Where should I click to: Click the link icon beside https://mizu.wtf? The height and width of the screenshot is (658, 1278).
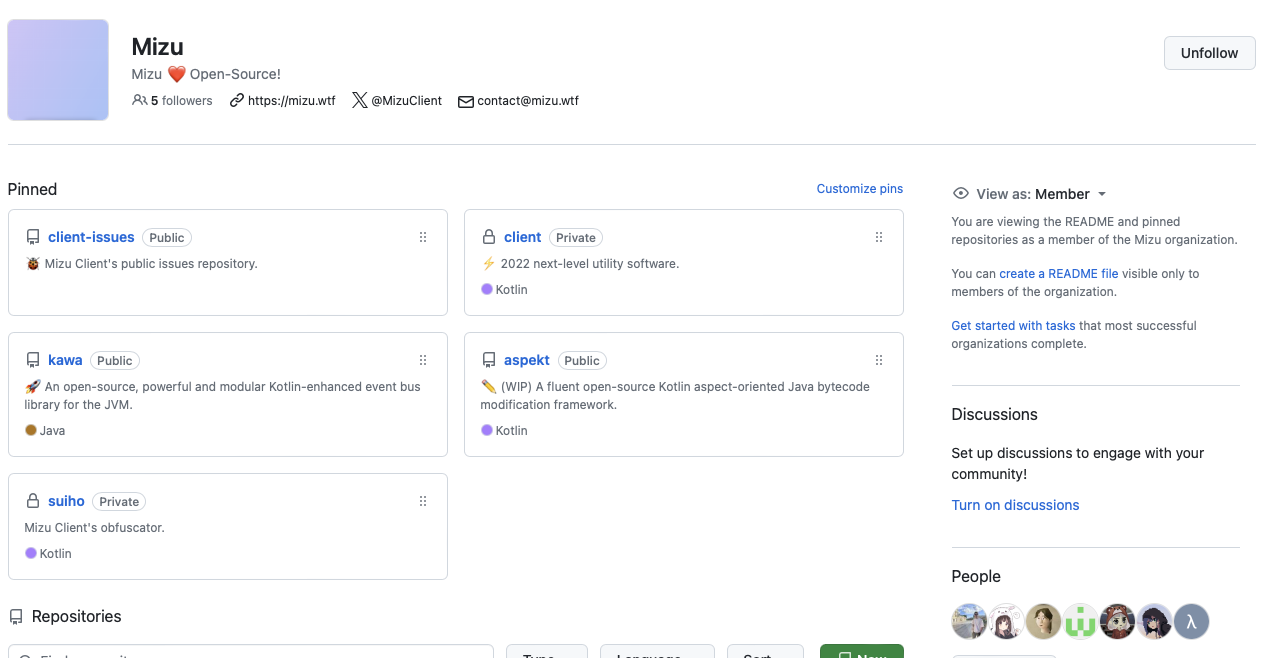[x=237, y=101]
